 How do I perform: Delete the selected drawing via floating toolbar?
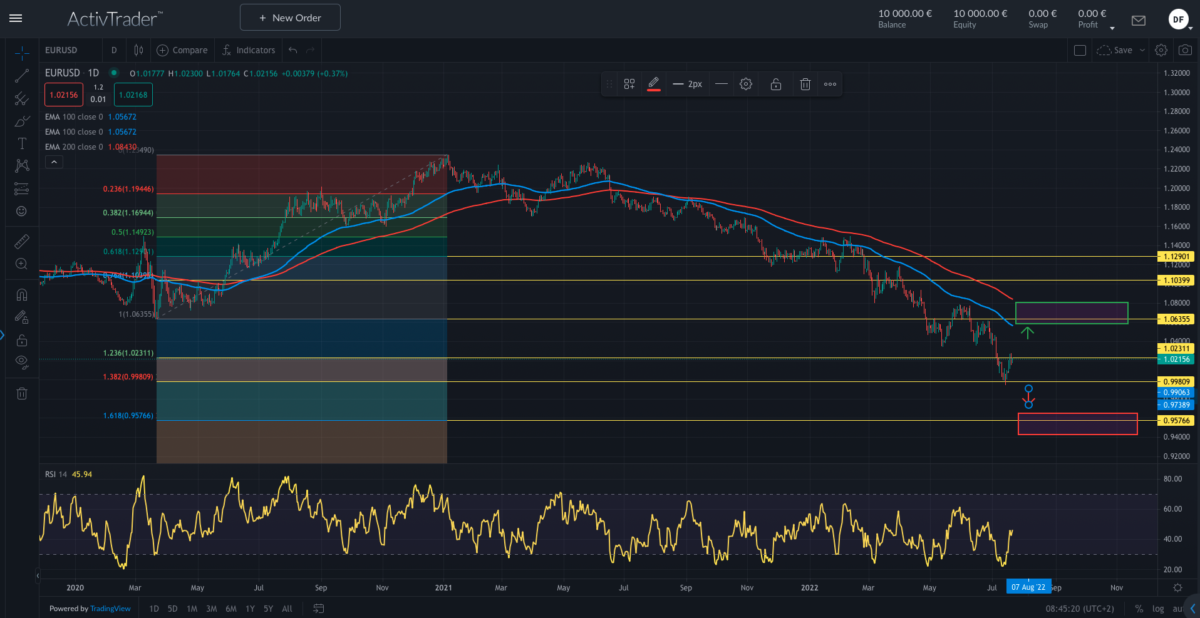click(805, 84)
